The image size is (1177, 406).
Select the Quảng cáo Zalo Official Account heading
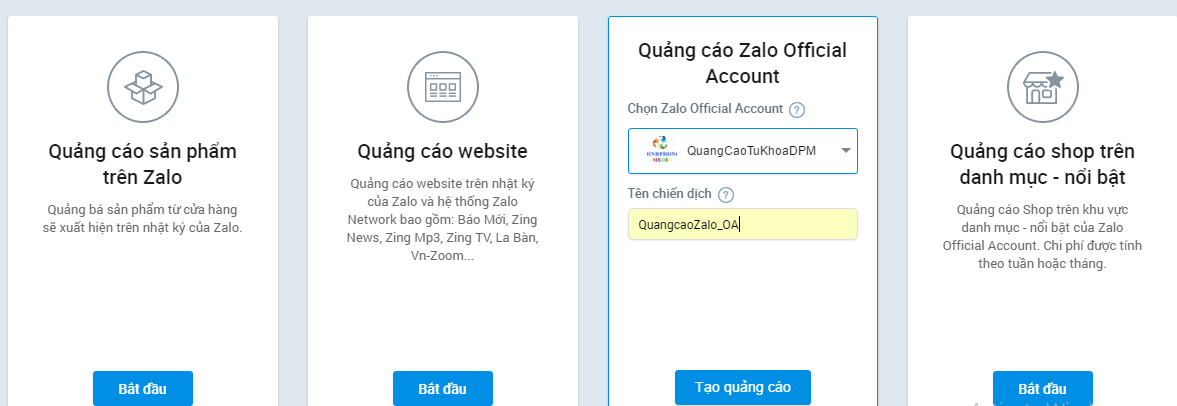[x=742, y=63]
